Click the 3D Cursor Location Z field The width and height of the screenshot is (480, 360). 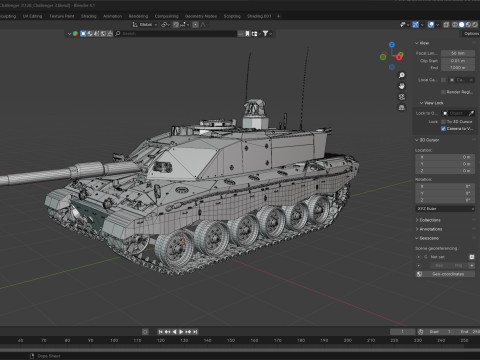(x=445, y=171)
